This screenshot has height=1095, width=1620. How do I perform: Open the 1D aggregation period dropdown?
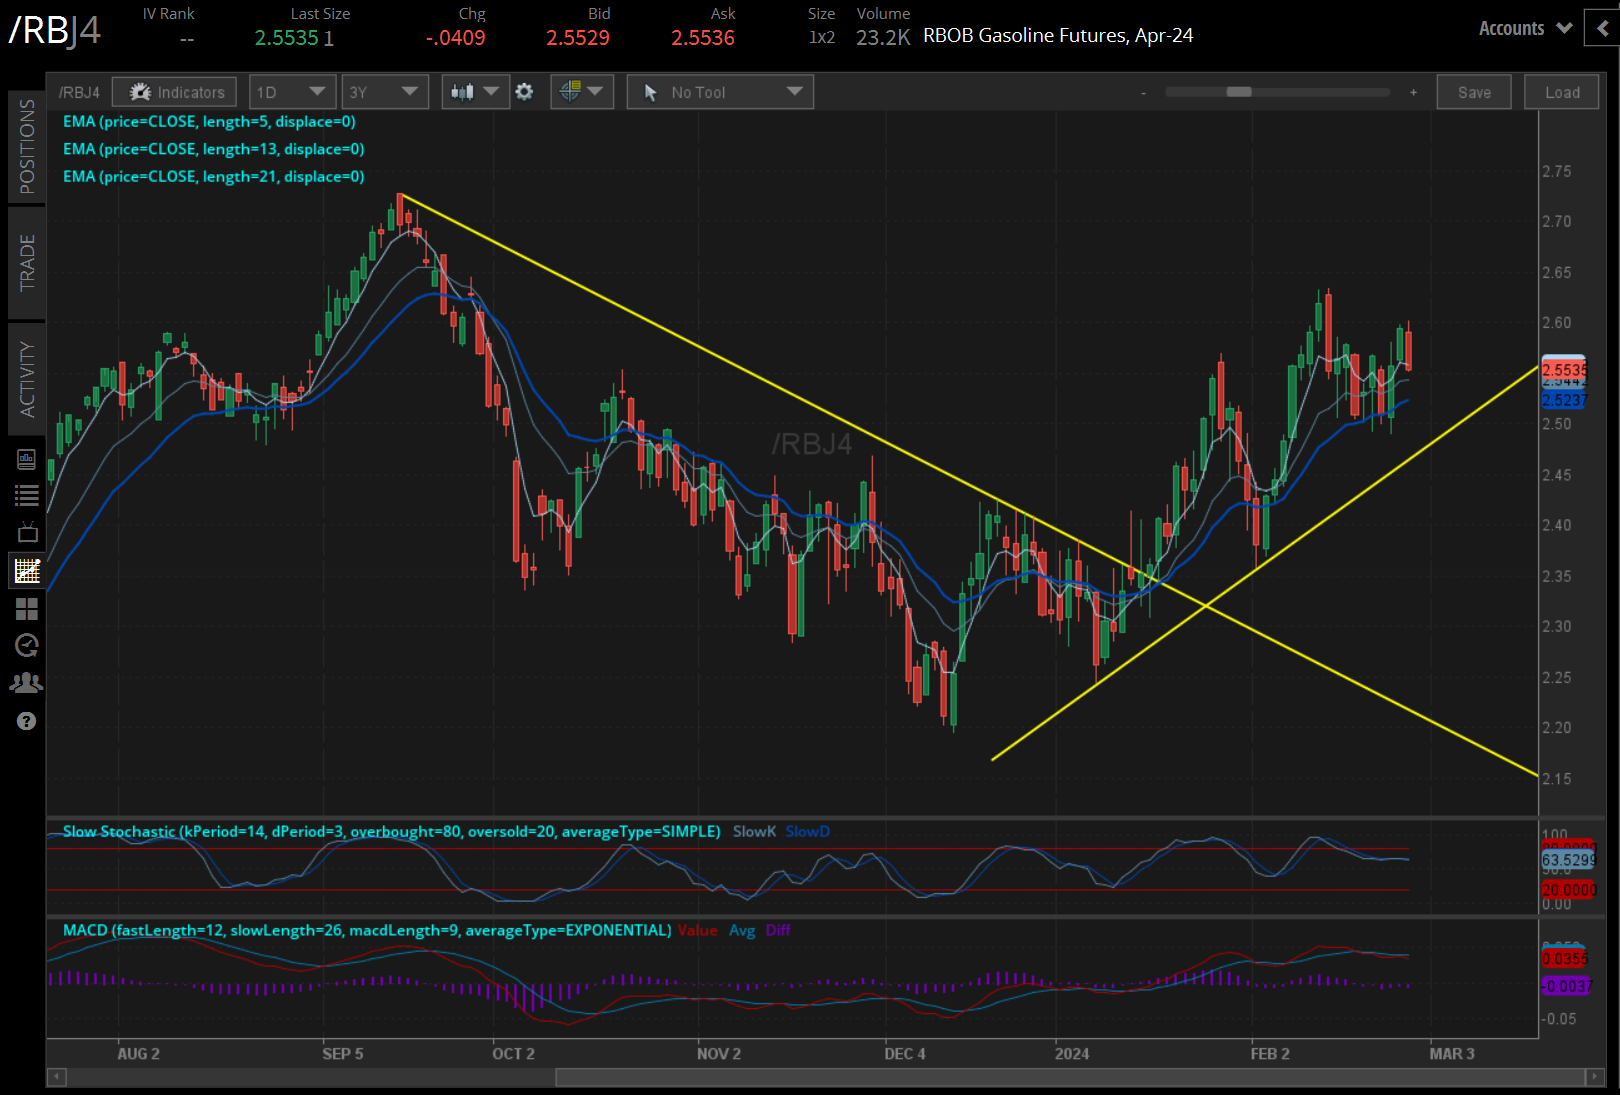pyautogui.click(x=292, y=92)
